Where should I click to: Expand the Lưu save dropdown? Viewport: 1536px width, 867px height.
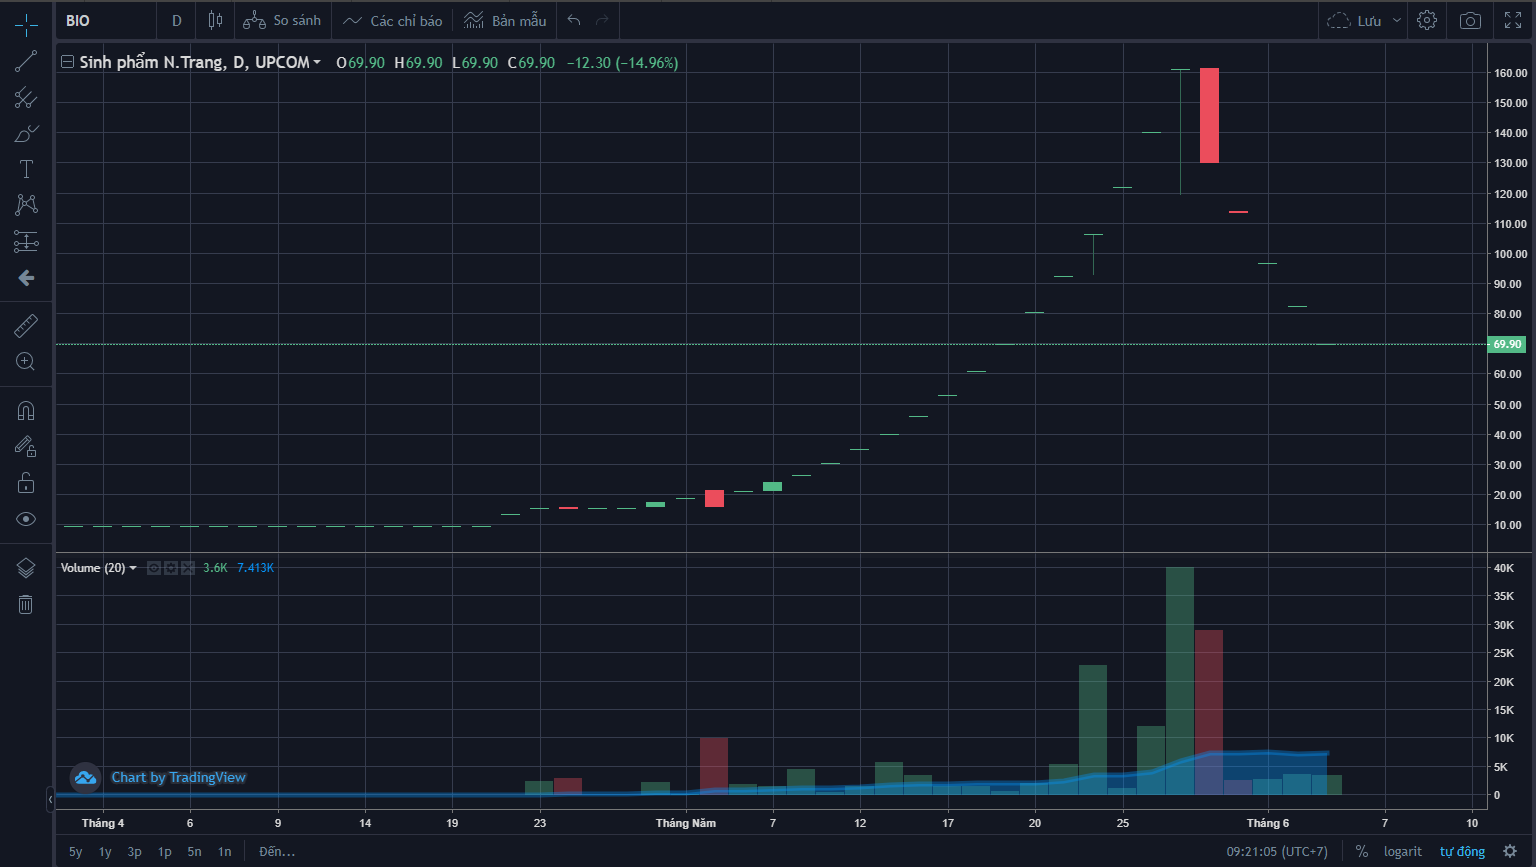pos(1397,20)
